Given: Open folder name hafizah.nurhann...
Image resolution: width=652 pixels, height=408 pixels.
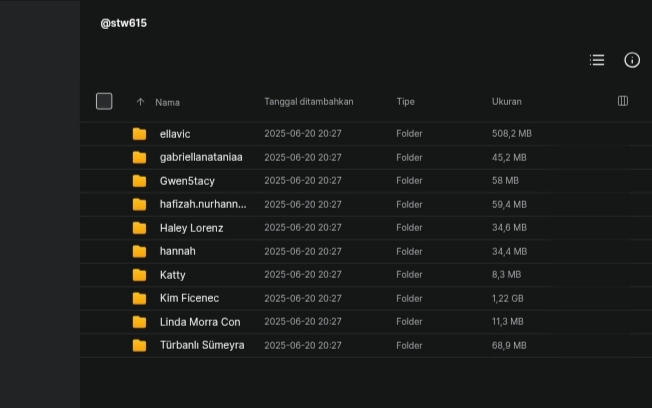Looking at the screenshot, I should (x=203, y=204).
